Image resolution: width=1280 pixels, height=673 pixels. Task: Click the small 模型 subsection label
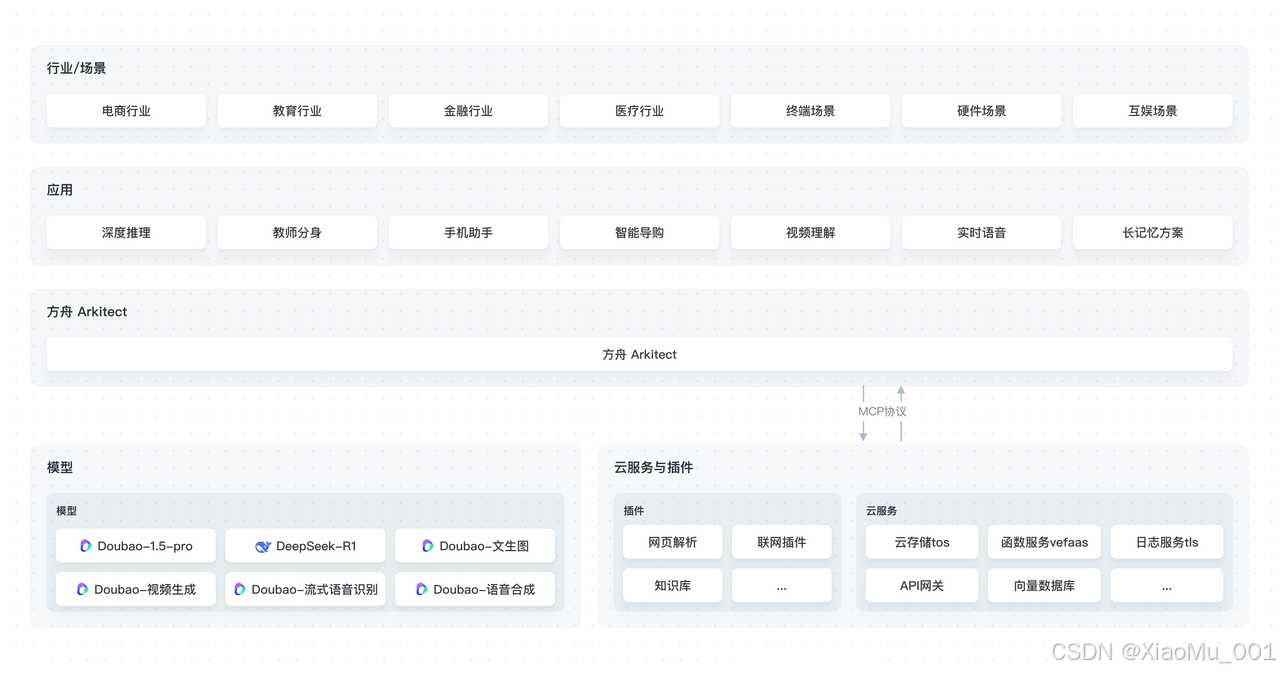coord(67,510)
